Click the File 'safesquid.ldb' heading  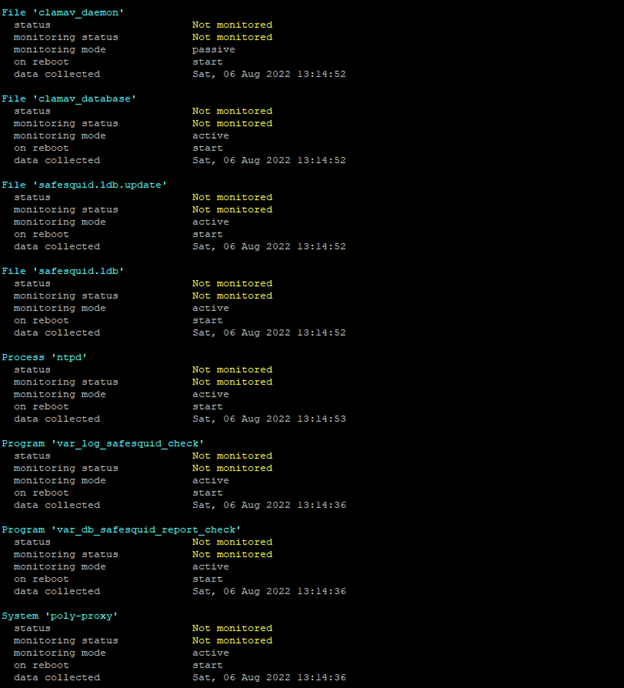click(x=63, y=270)
